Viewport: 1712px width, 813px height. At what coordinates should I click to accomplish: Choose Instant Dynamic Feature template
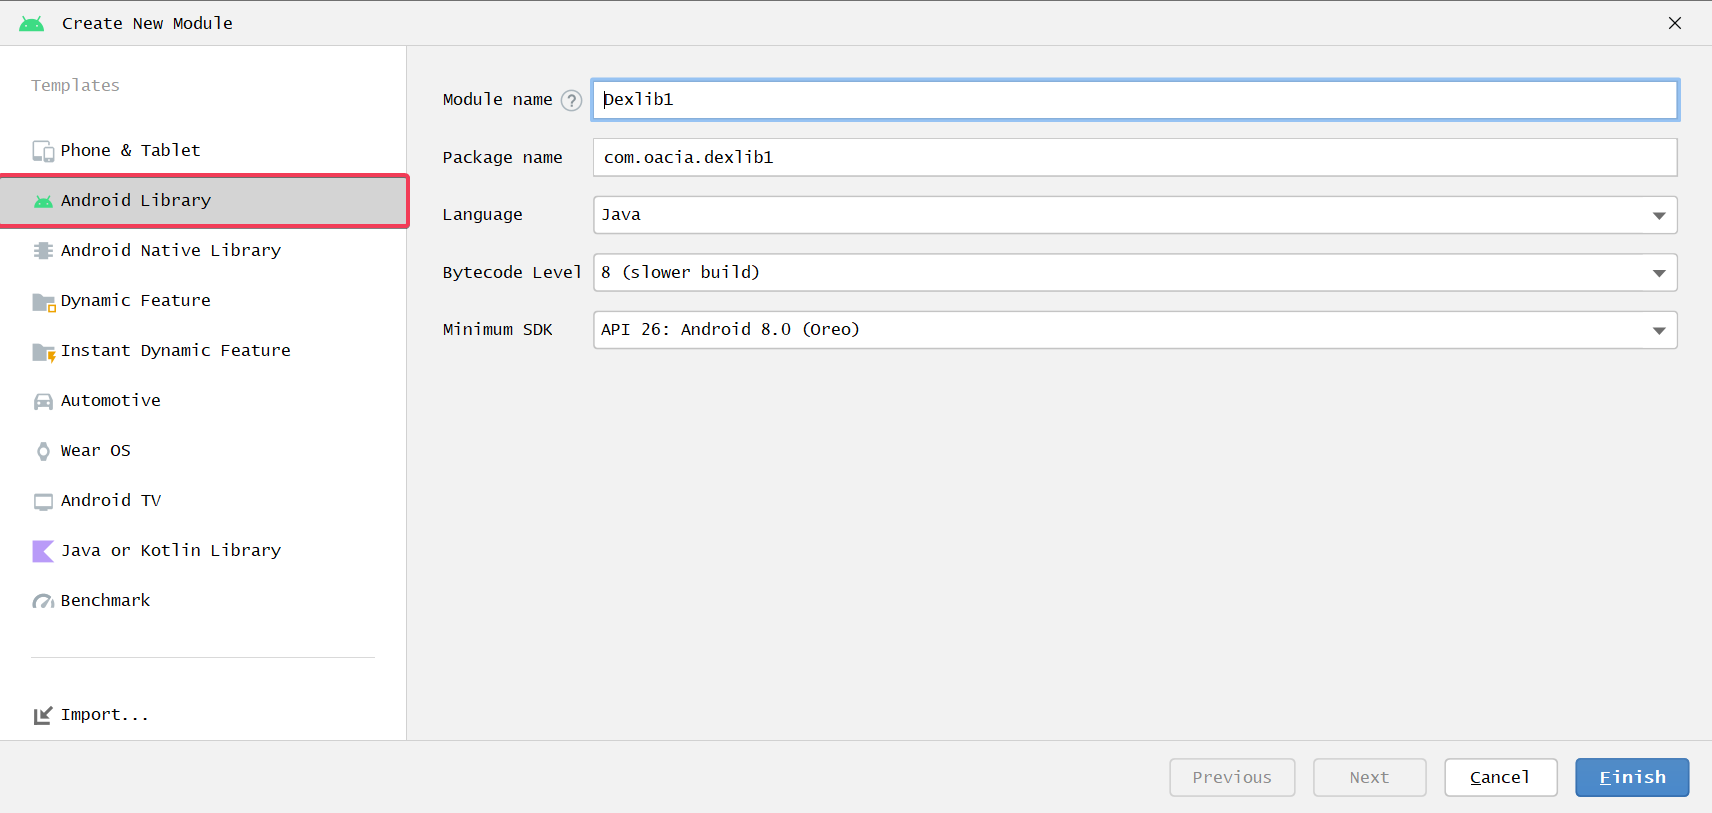[176, 351]
